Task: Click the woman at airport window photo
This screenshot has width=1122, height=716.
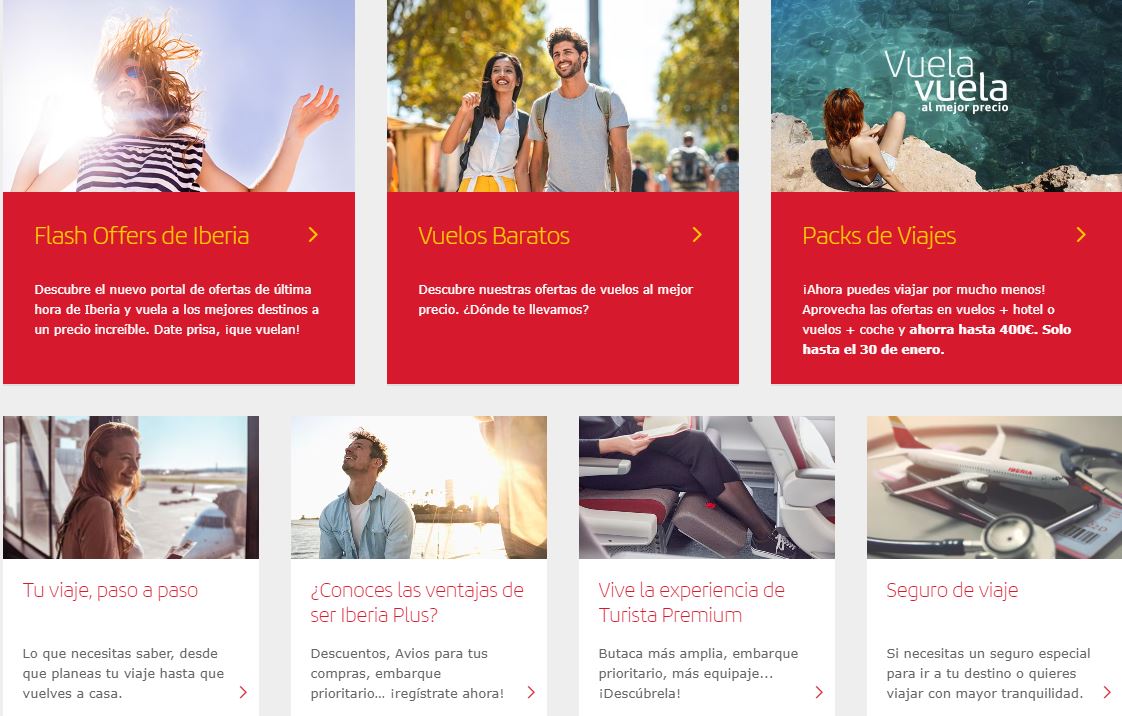Action: click(131, 487)
